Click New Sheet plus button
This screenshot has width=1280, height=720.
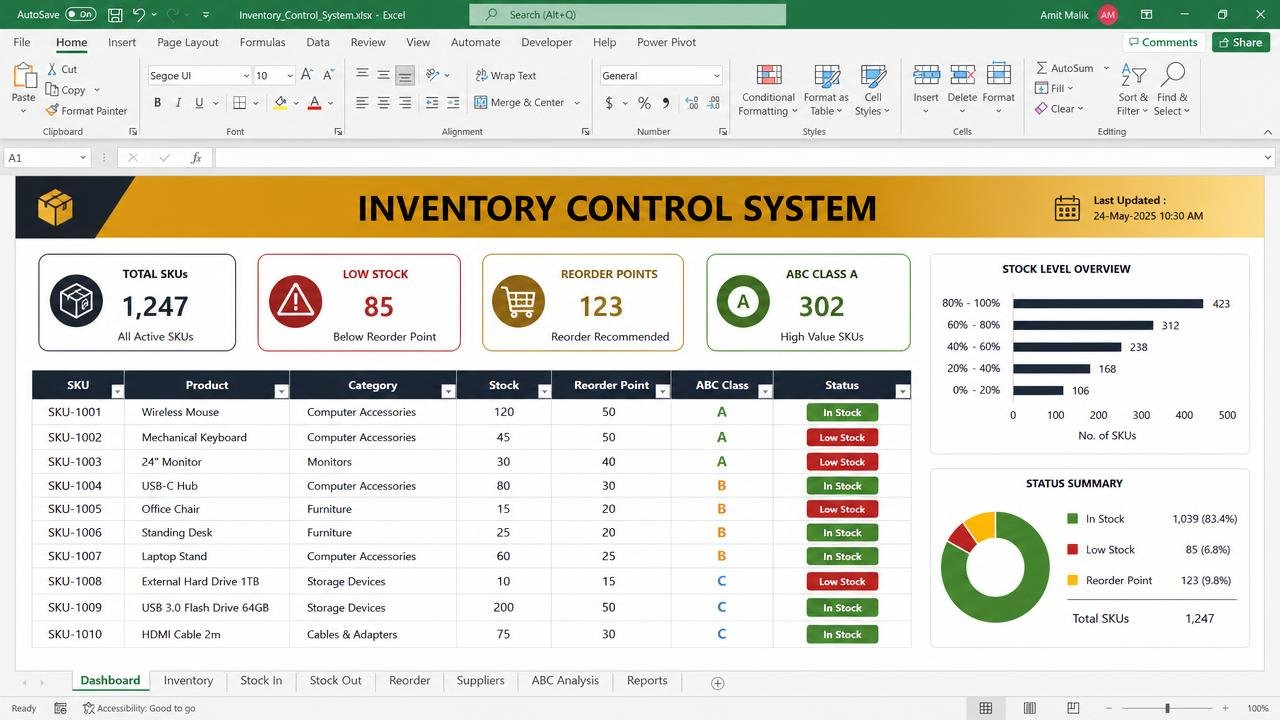point(717,683)
